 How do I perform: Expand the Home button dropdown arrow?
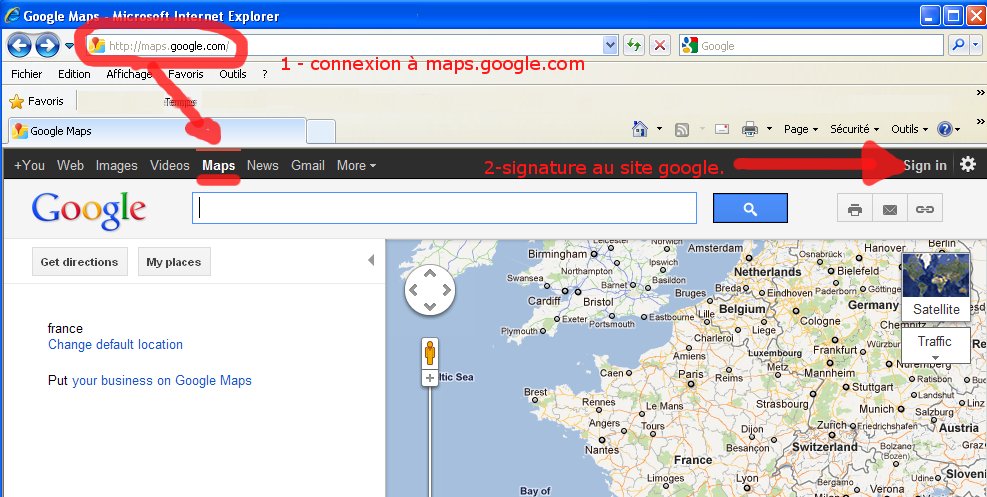coord(659,129)
